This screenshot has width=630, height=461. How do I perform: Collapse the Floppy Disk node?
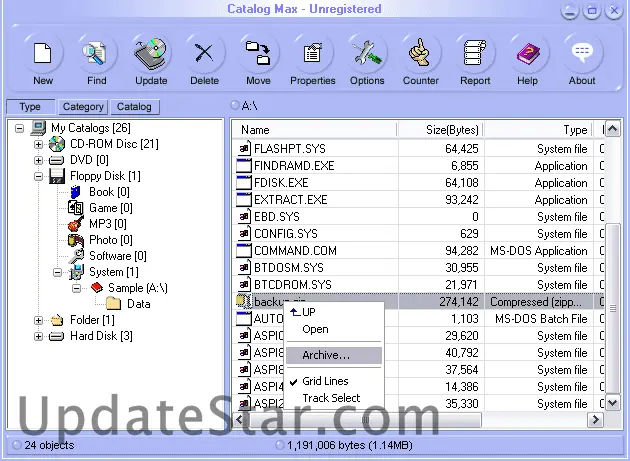38,176
